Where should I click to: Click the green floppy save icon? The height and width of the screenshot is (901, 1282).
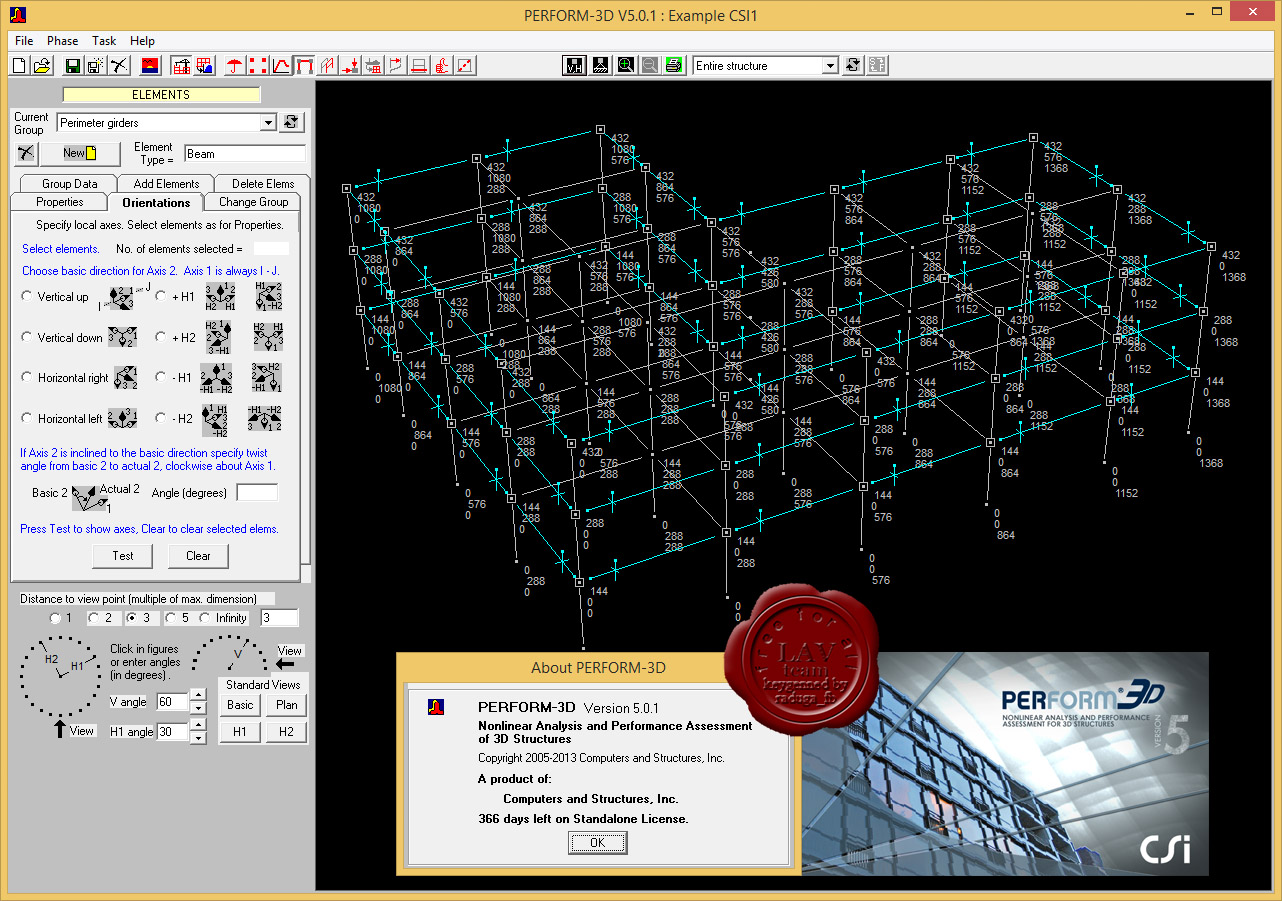73,66
